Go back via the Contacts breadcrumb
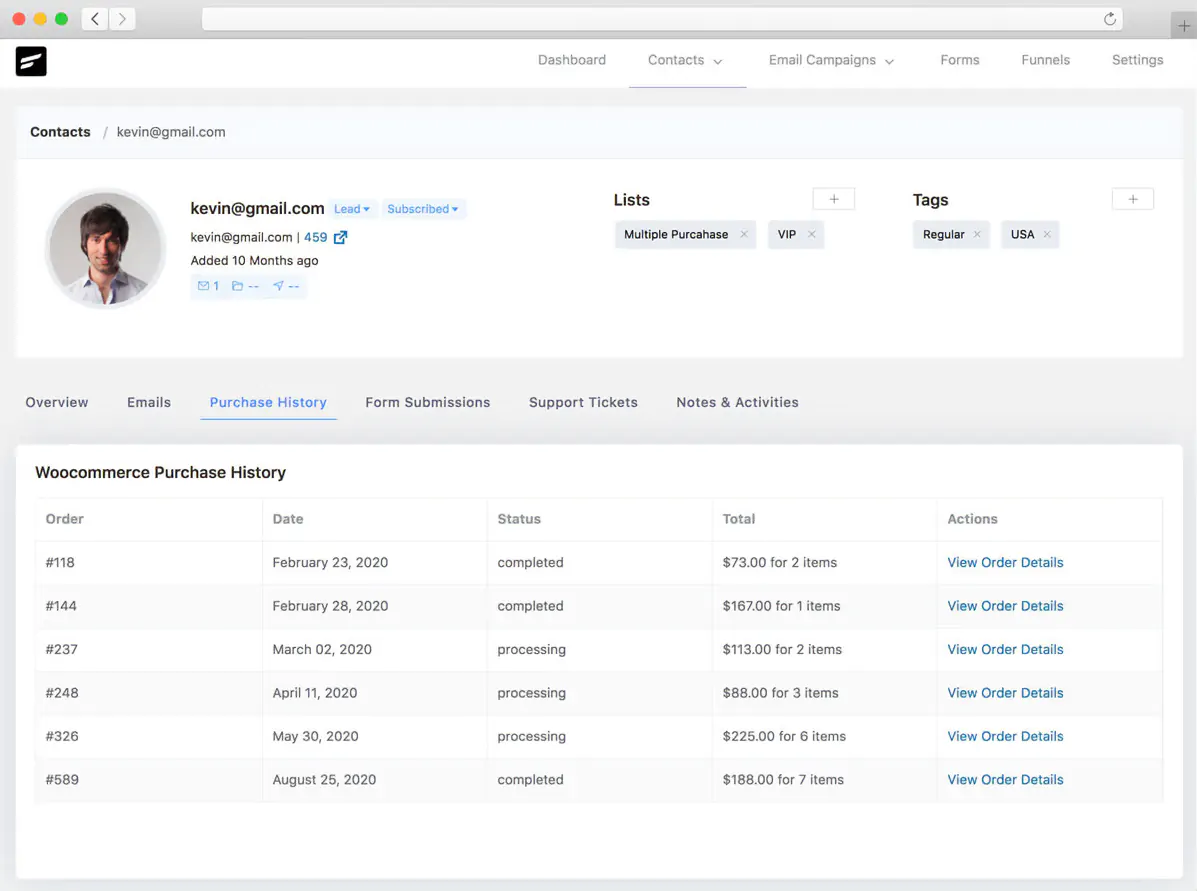This screenshot has width=1197, height=891. click(x=59, y=131)
